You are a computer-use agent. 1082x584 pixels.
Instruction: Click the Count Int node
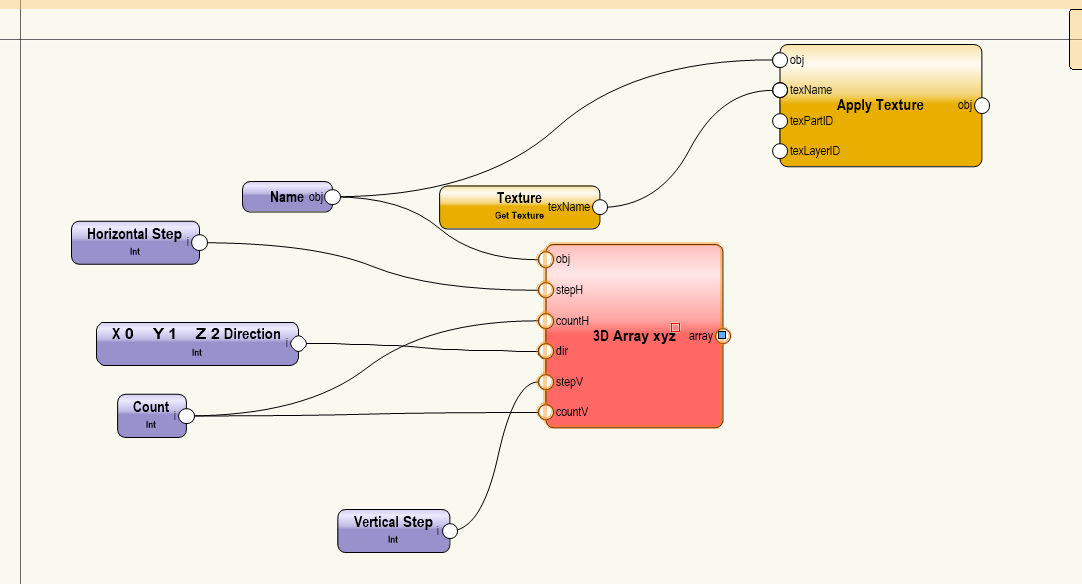click(150, 415)
